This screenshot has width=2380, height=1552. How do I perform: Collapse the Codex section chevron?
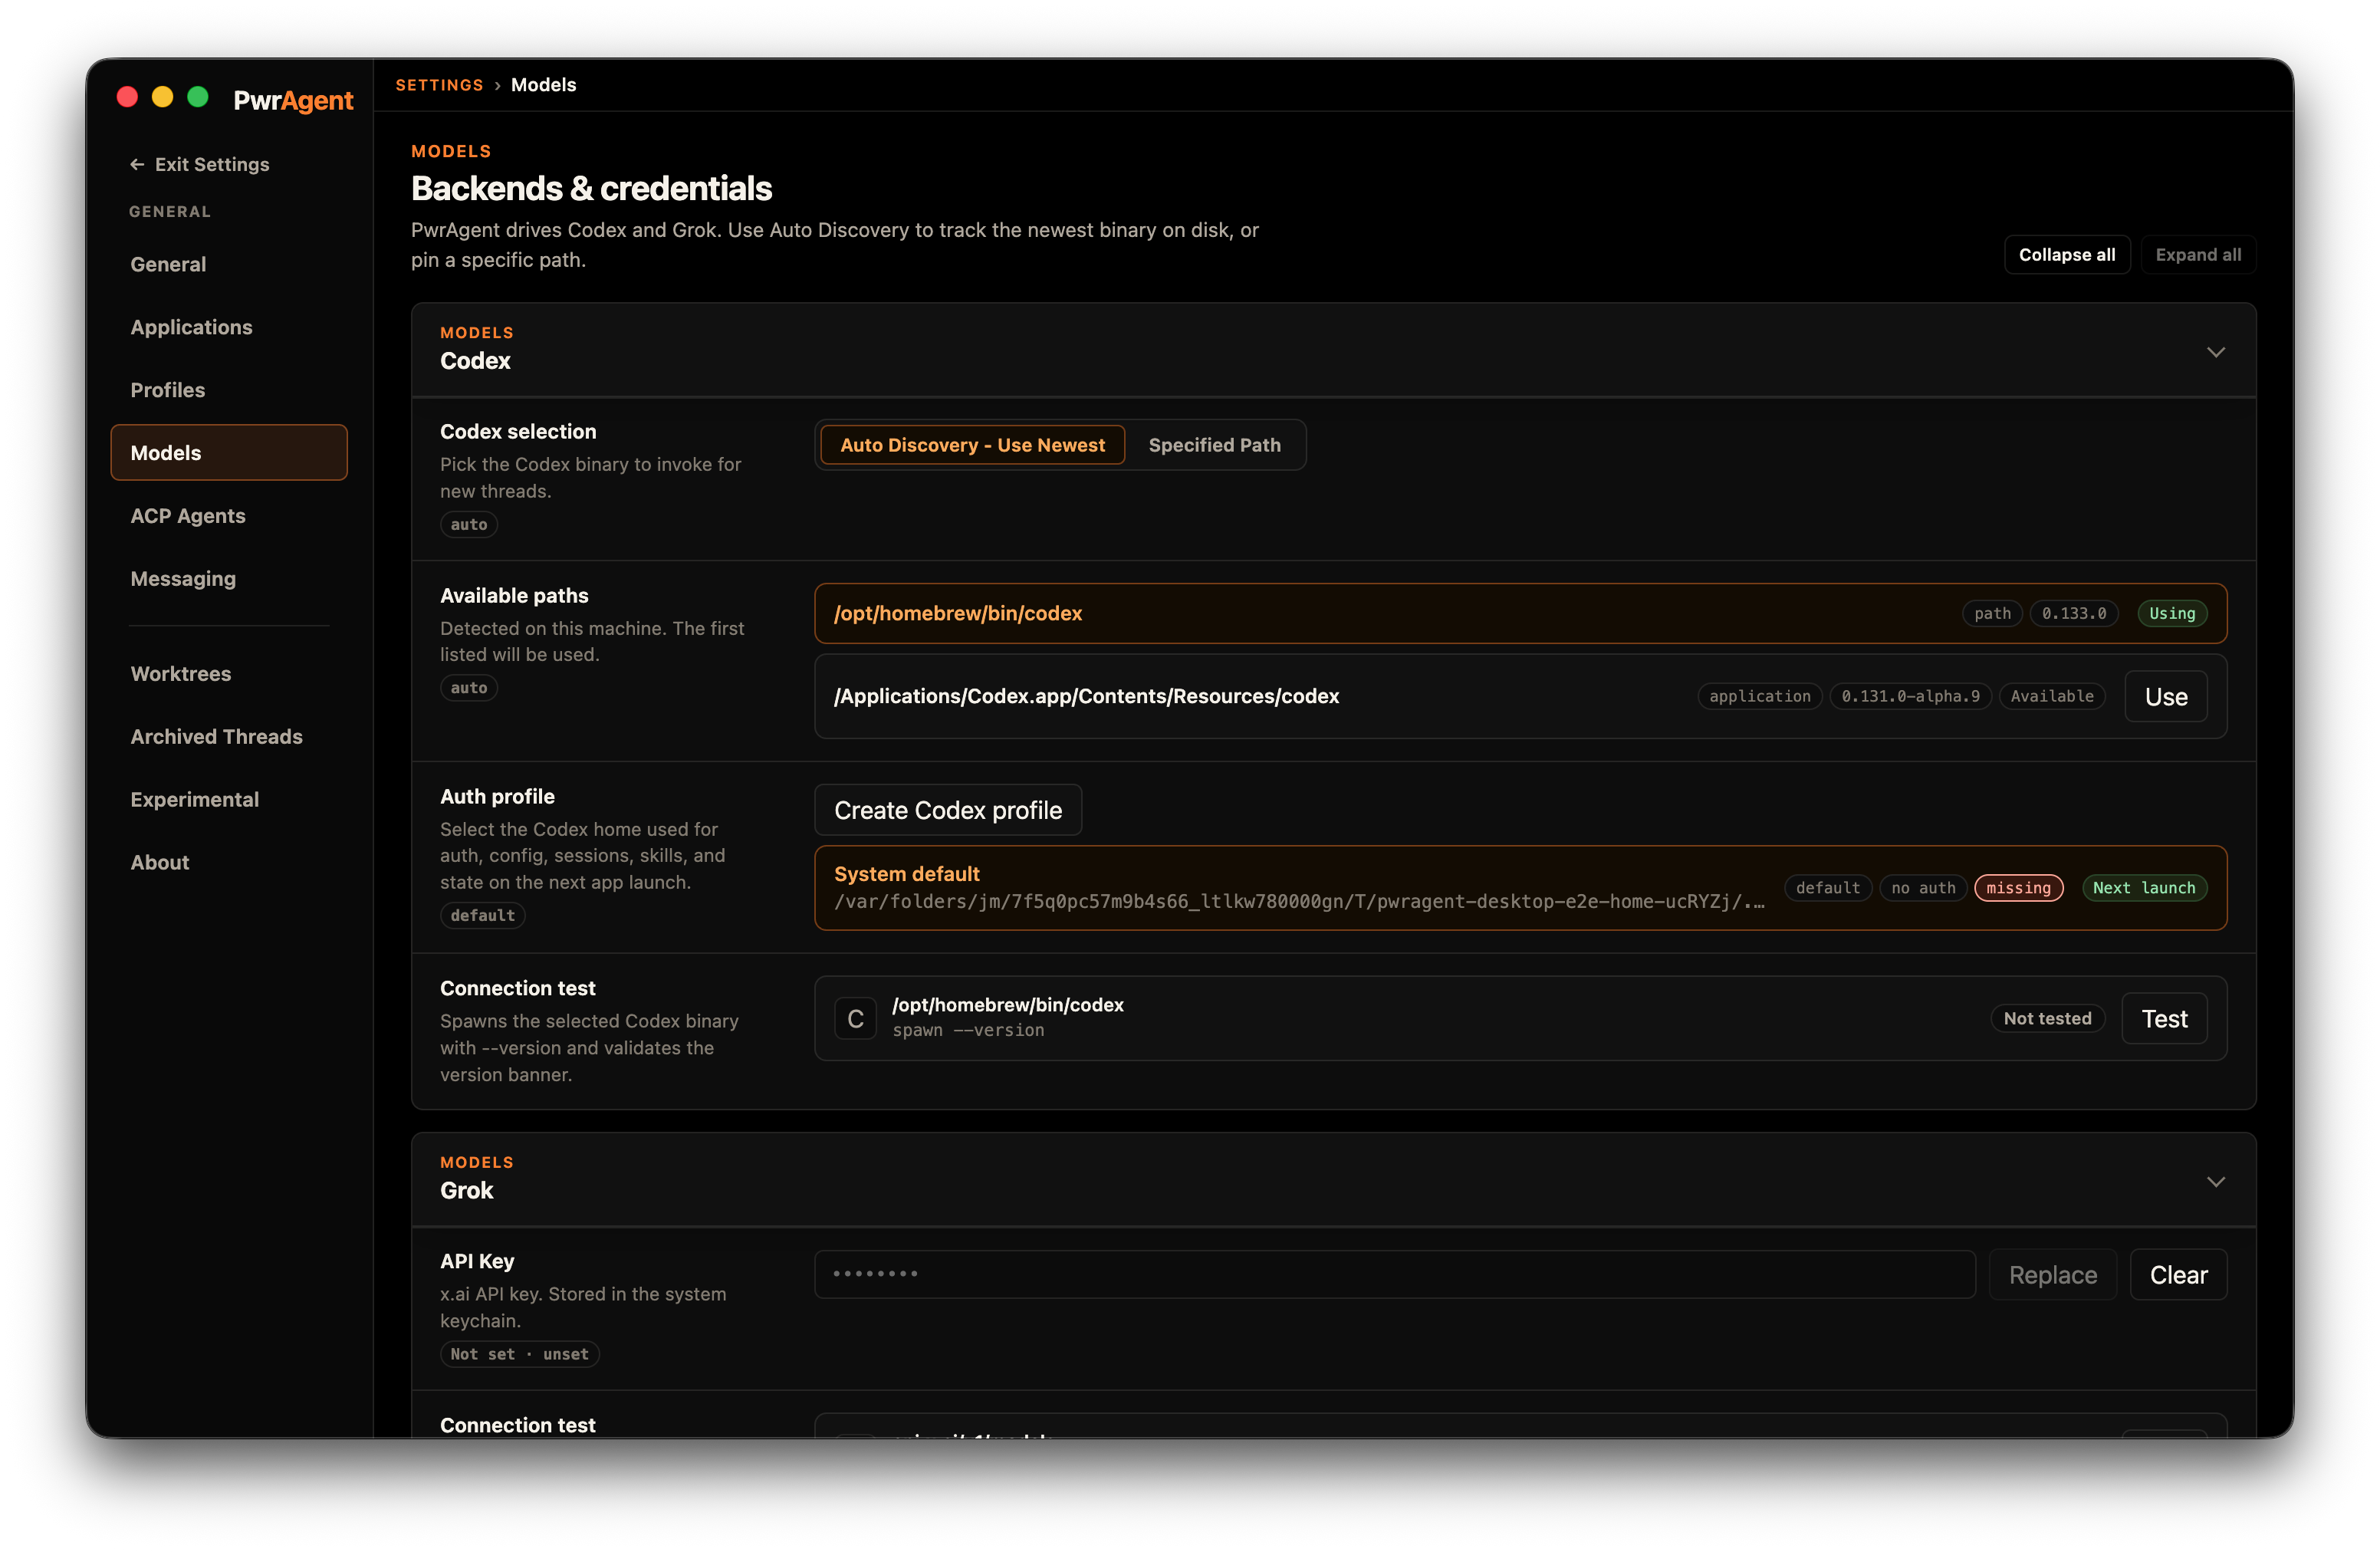2215,352
